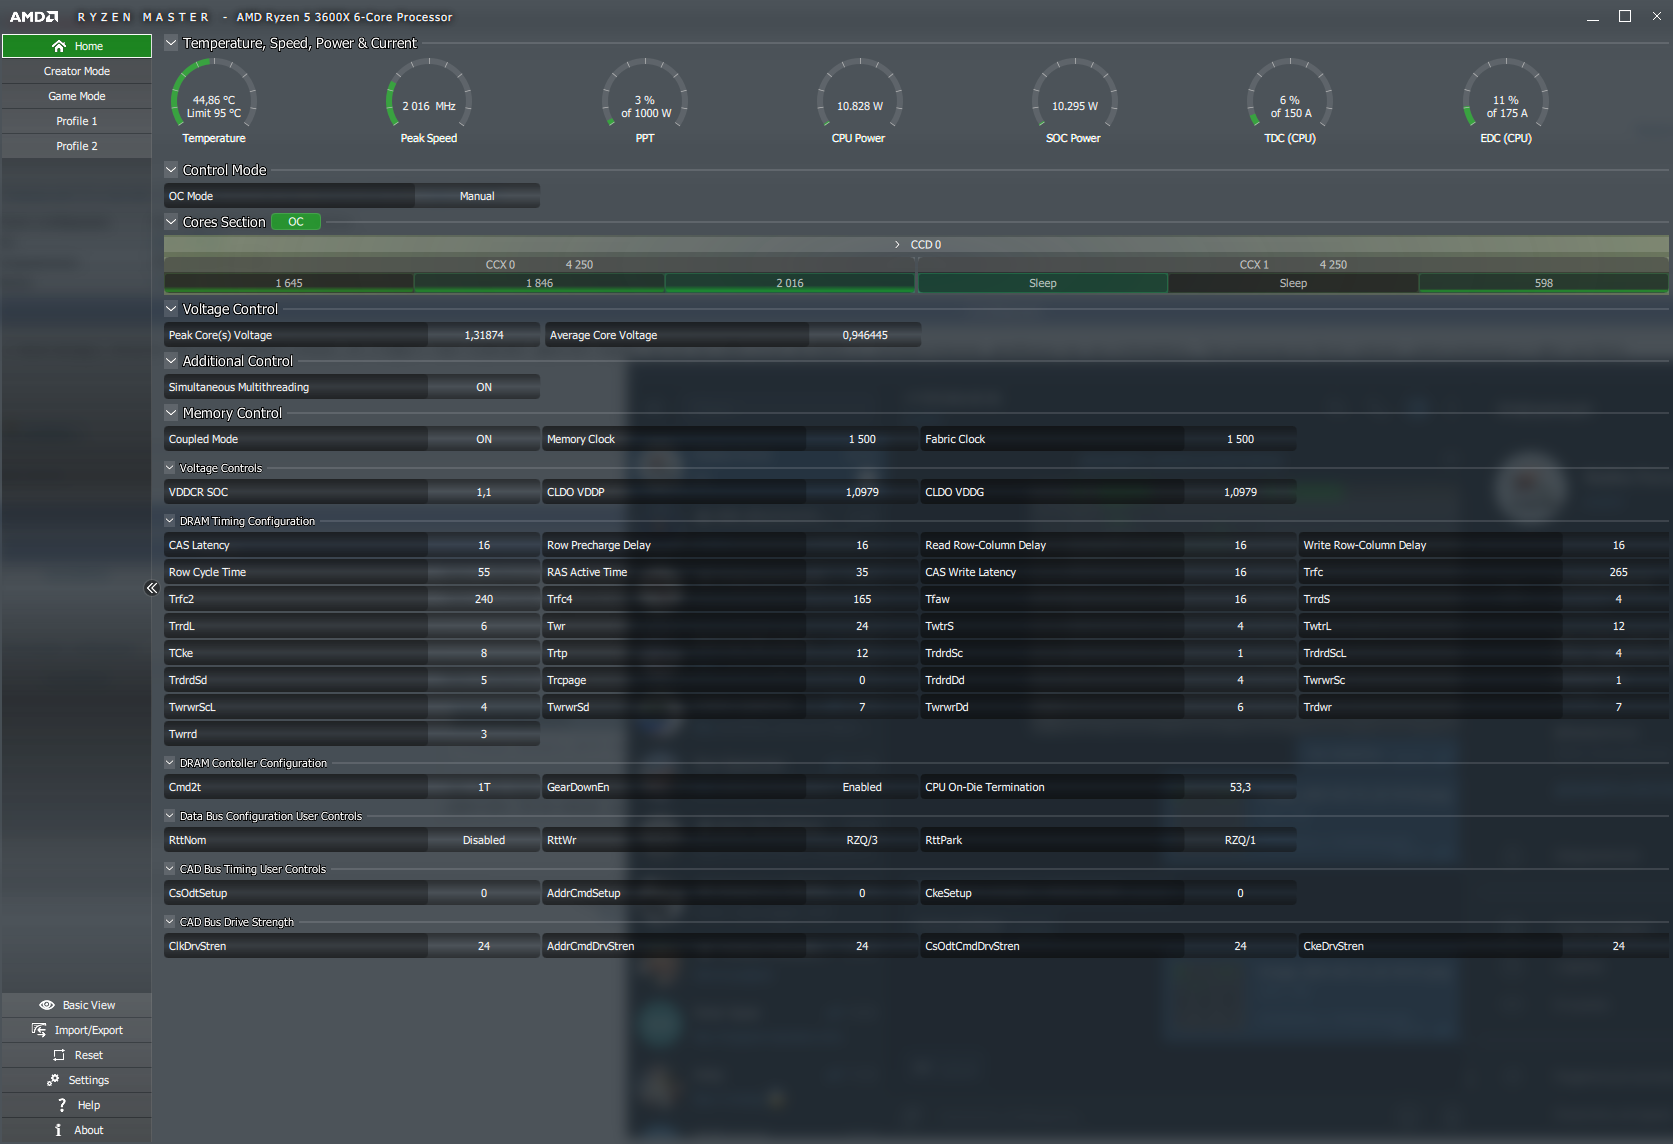Collapse the Voltage Controls subsection
Screen dimensions: 1673x1144
tap(170, 468)
